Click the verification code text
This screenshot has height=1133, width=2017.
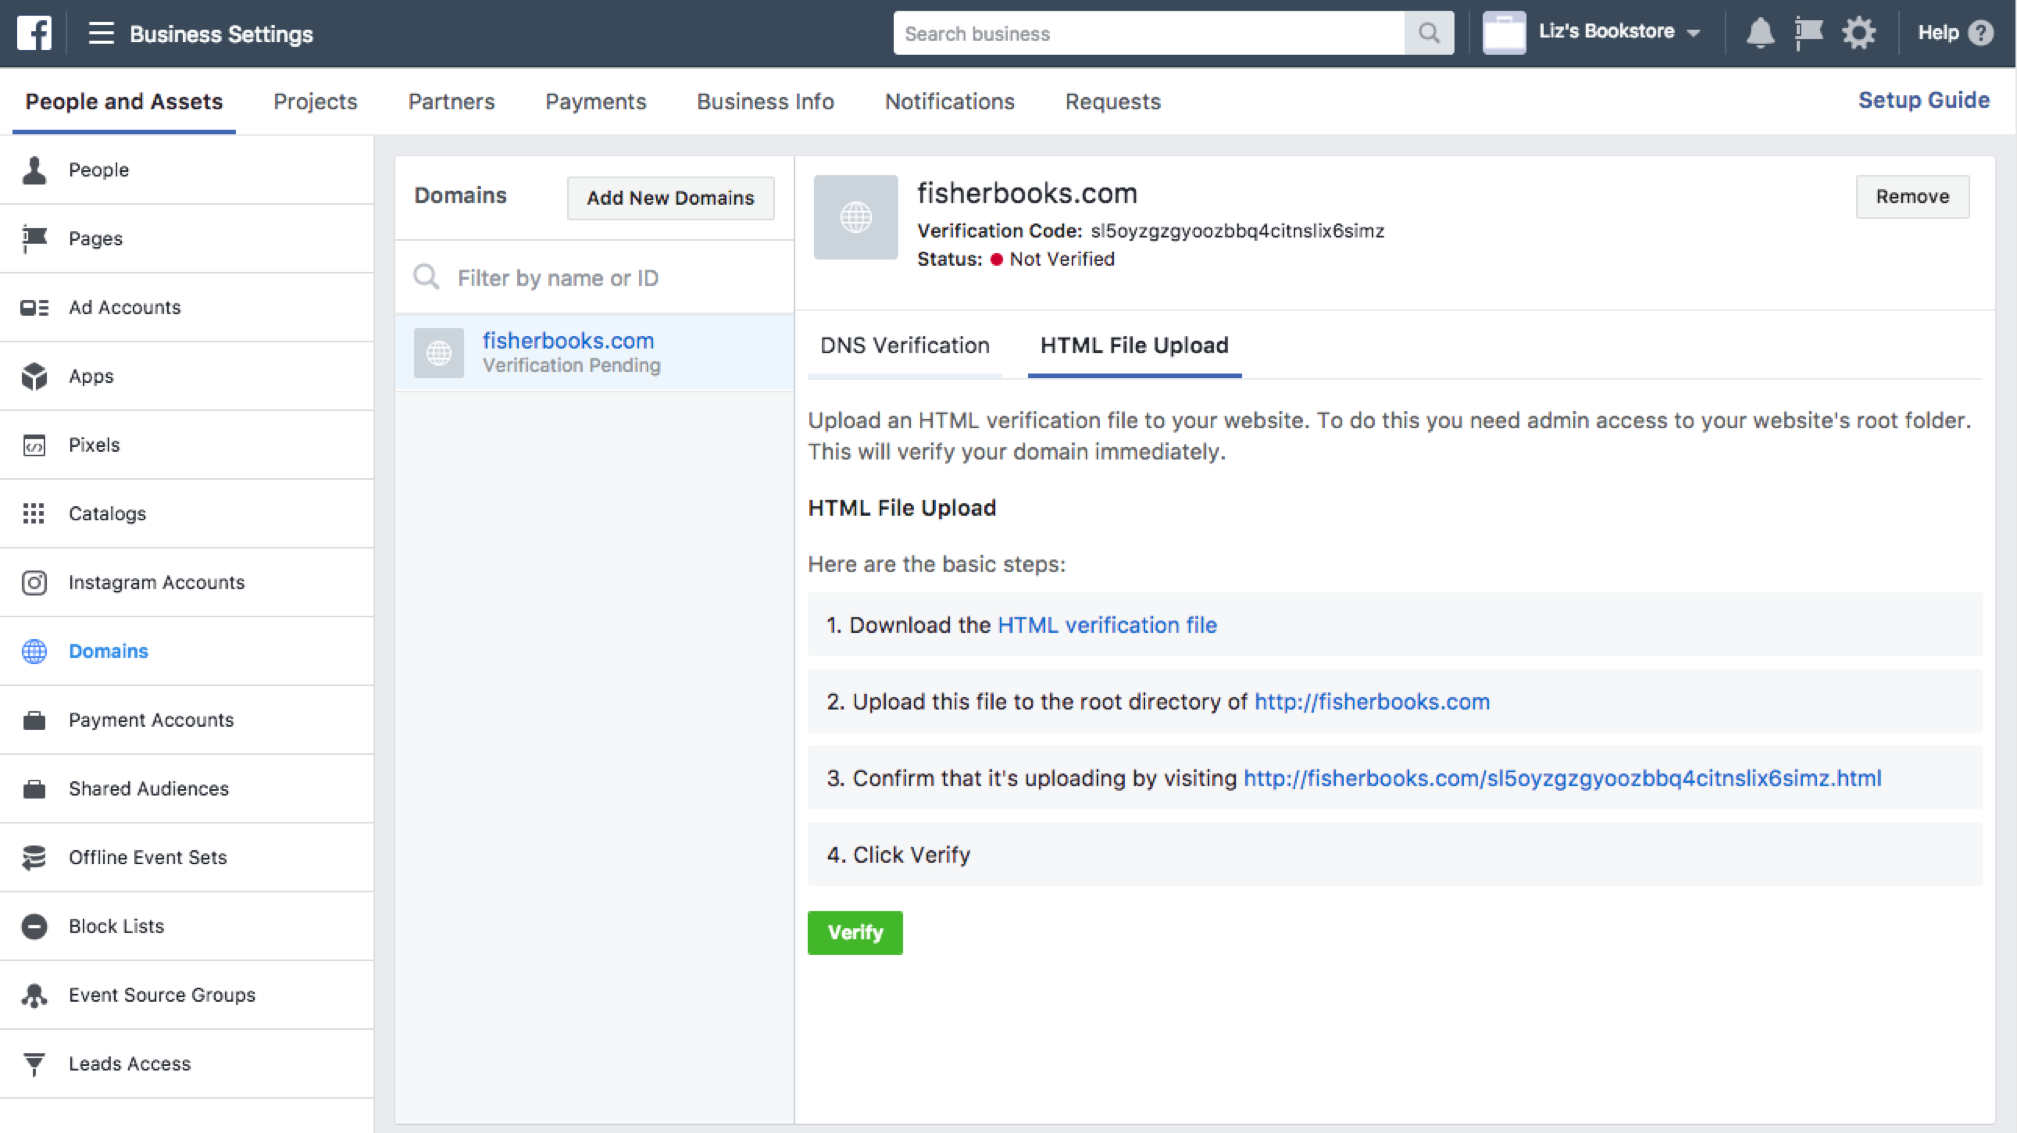coord(1237,231)
